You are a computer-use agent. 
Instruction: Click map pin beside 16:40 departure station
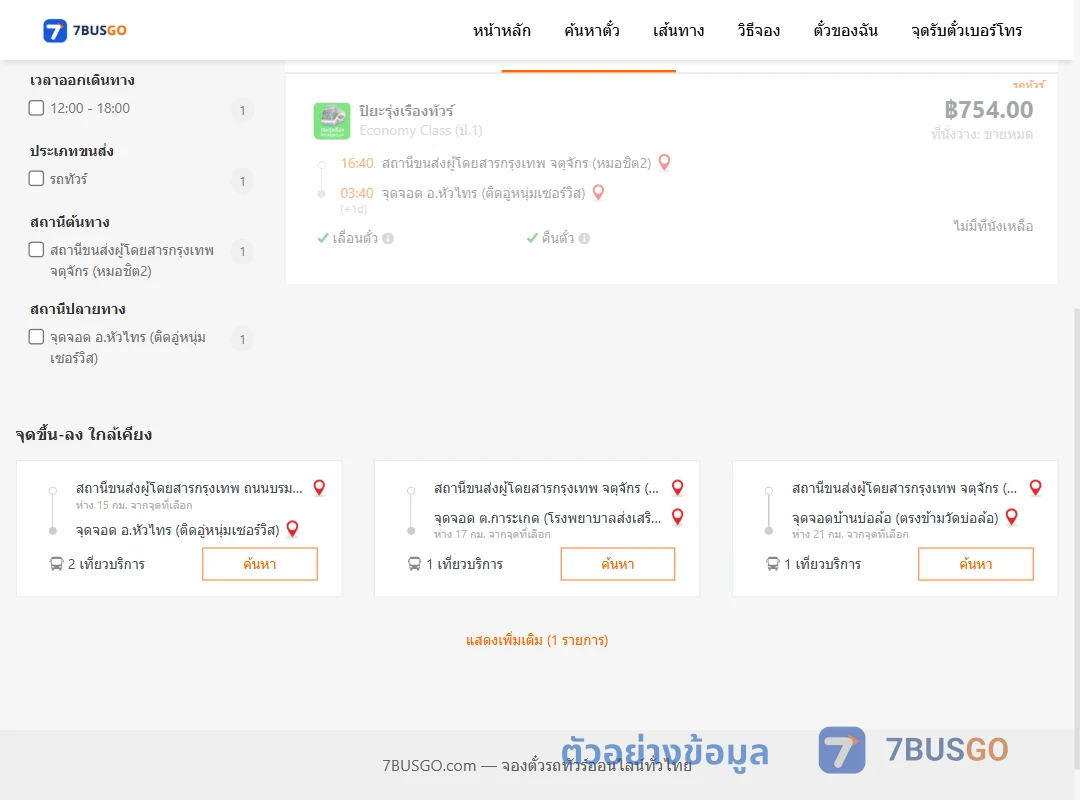pyautogui.click(x=665, y=163)
